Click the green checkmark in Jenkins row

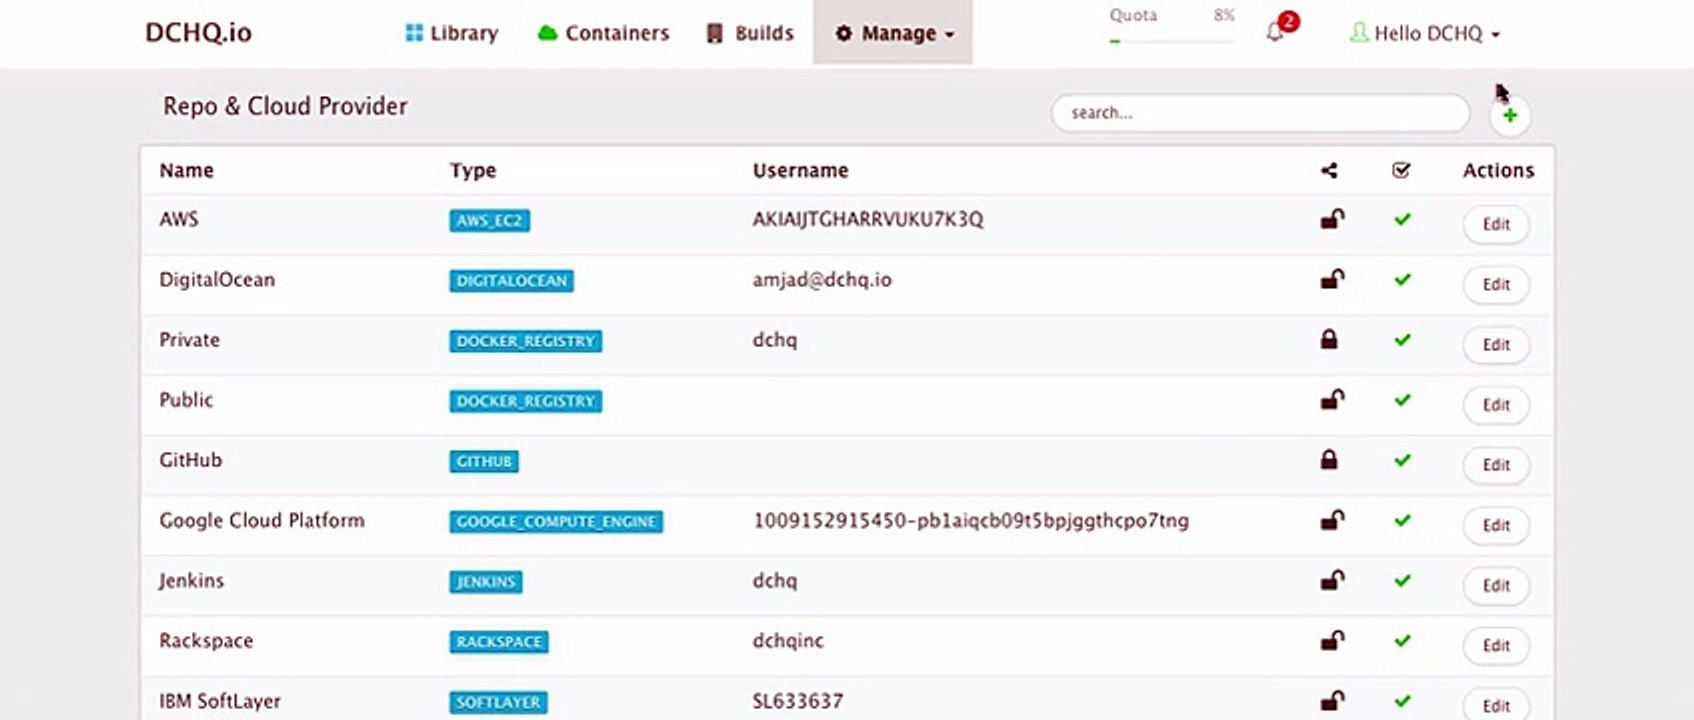pyautogui.click(x=1402, y=580)
